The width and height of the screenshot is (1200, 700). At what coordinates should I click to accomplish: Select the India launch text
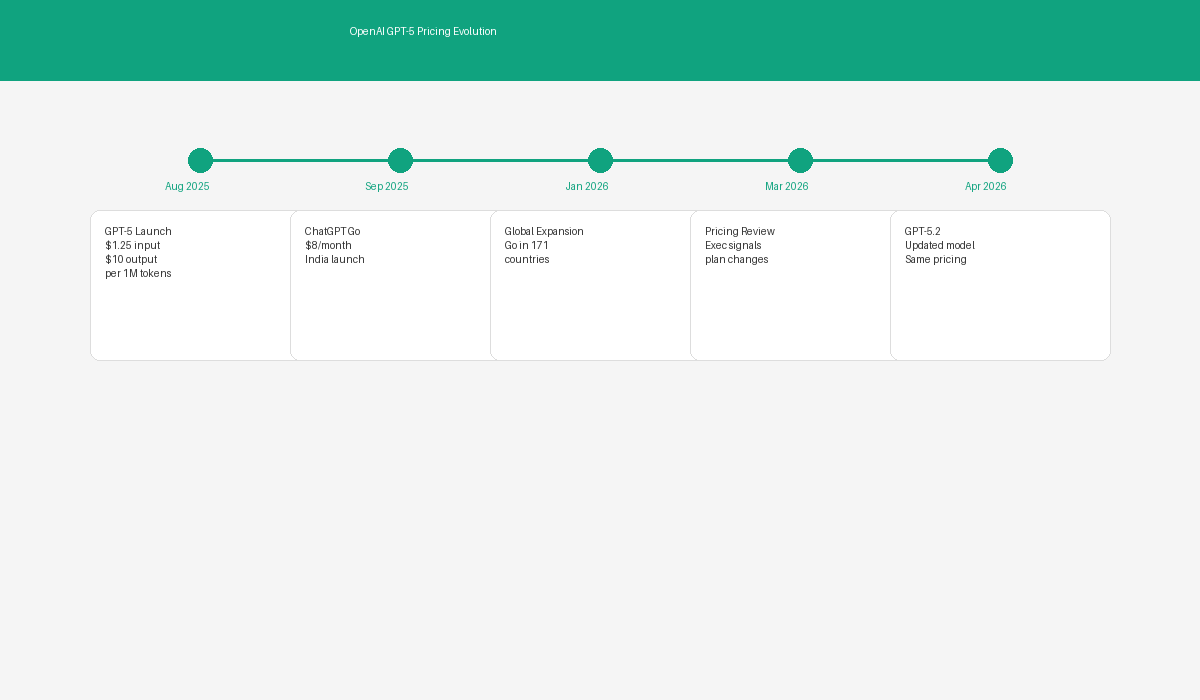[x=334, y=259]
